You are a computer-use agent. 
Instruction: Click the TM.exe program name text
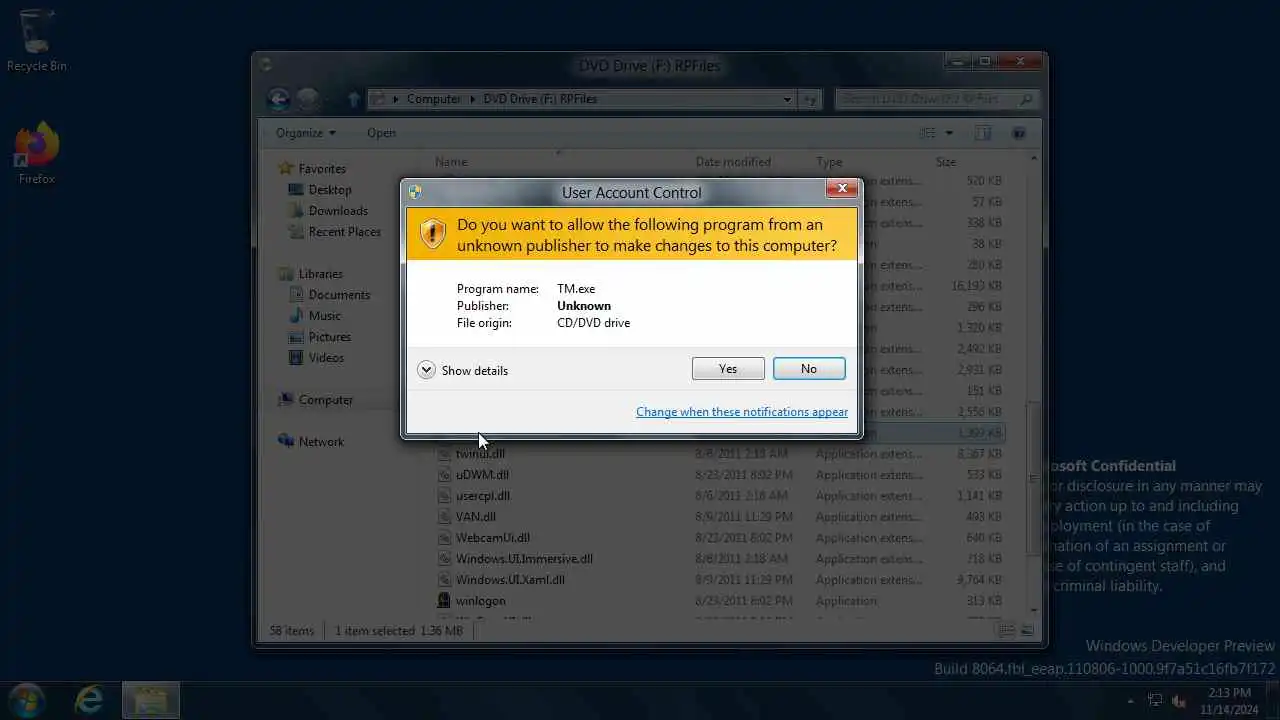click(576, 289)
